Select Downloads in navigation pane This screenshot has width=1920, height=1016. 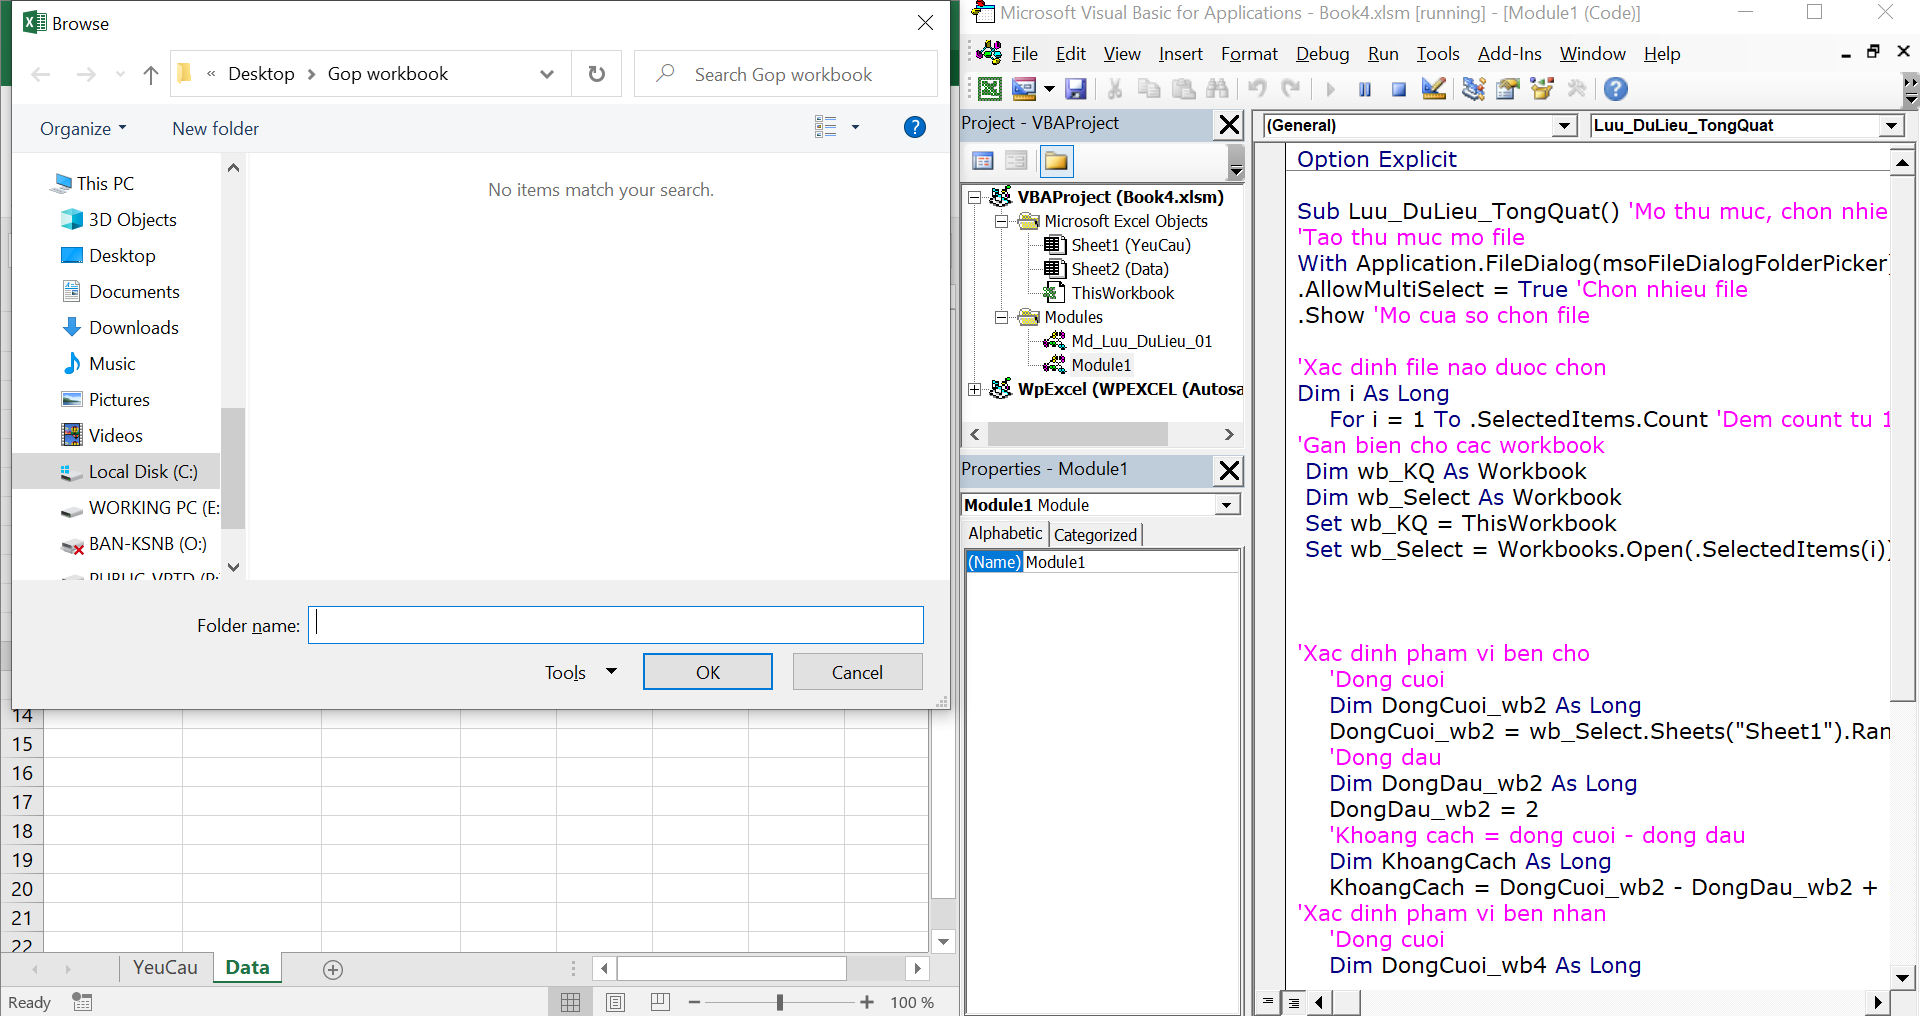point(133,327)
